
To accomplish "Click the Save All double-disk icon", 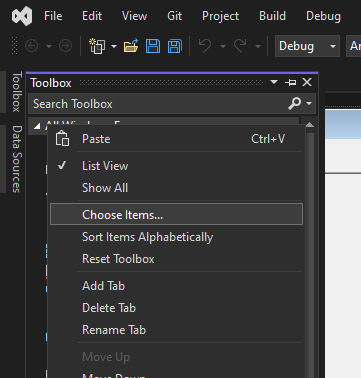I will [175, 46].
